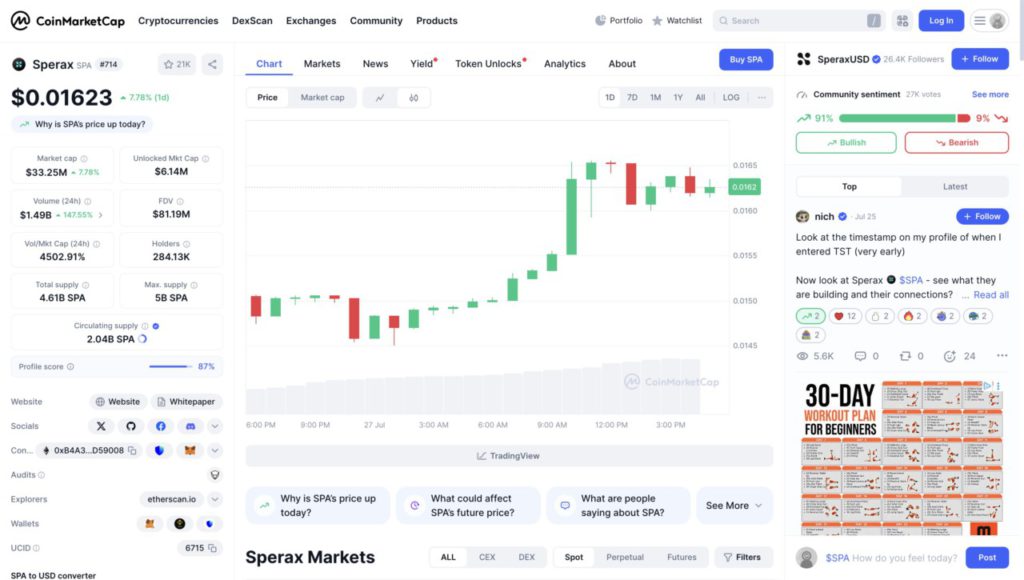Screen dimensions: 1024x580
Task: Click the Discord social icon
Action: pyautogui.click(x=189, y=426)
